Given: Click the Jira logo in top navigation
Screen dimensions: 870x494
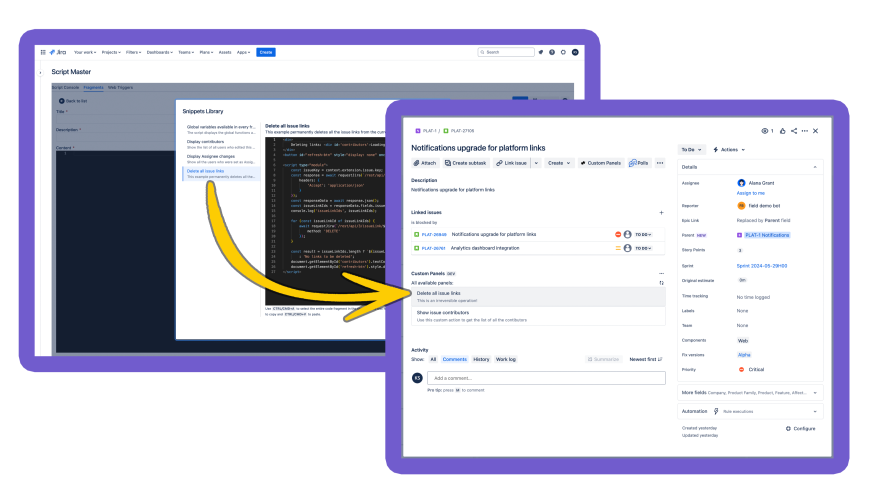Looking at the screenshot, I should pyautogui.click(x=58, y=52).
